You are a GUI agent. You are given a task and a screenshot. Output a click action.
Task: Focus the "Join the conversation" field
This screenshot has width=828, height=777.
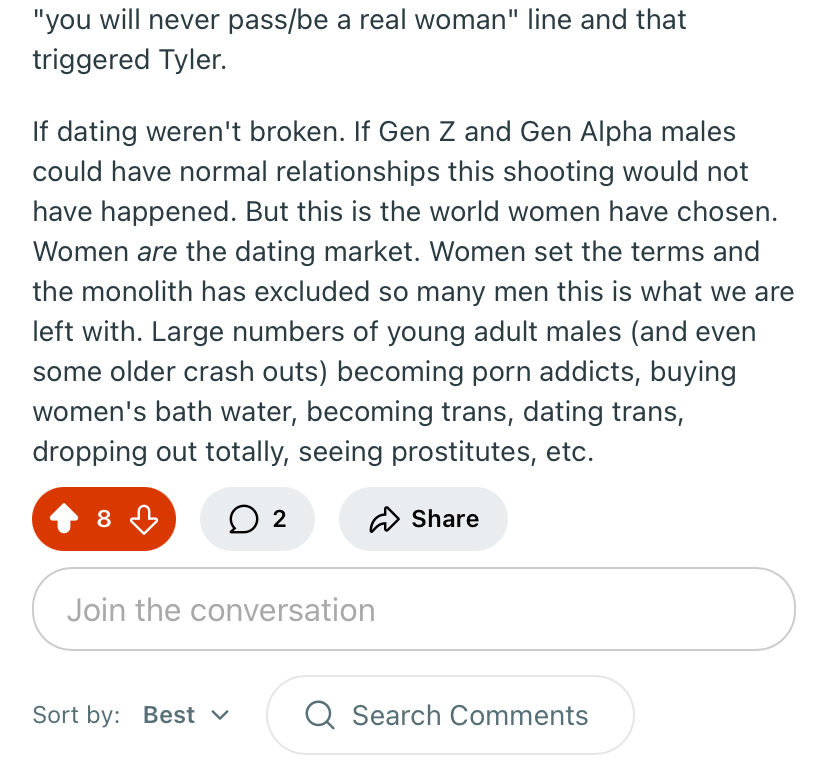(x=413, y=610)
